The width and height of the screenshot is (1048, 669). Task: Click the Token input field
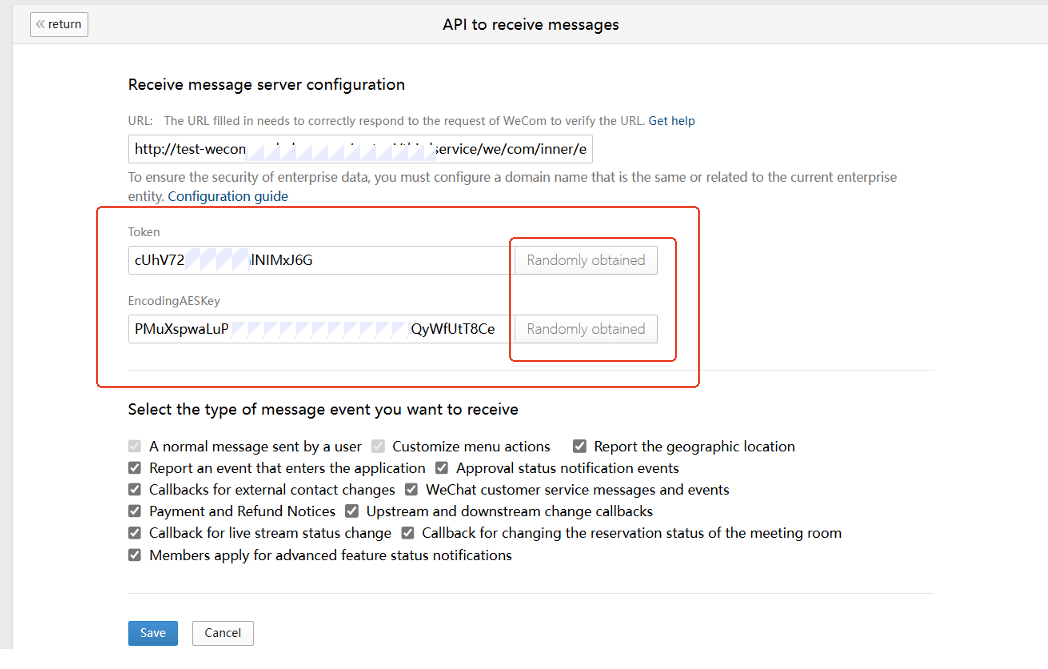coord(320,261)
